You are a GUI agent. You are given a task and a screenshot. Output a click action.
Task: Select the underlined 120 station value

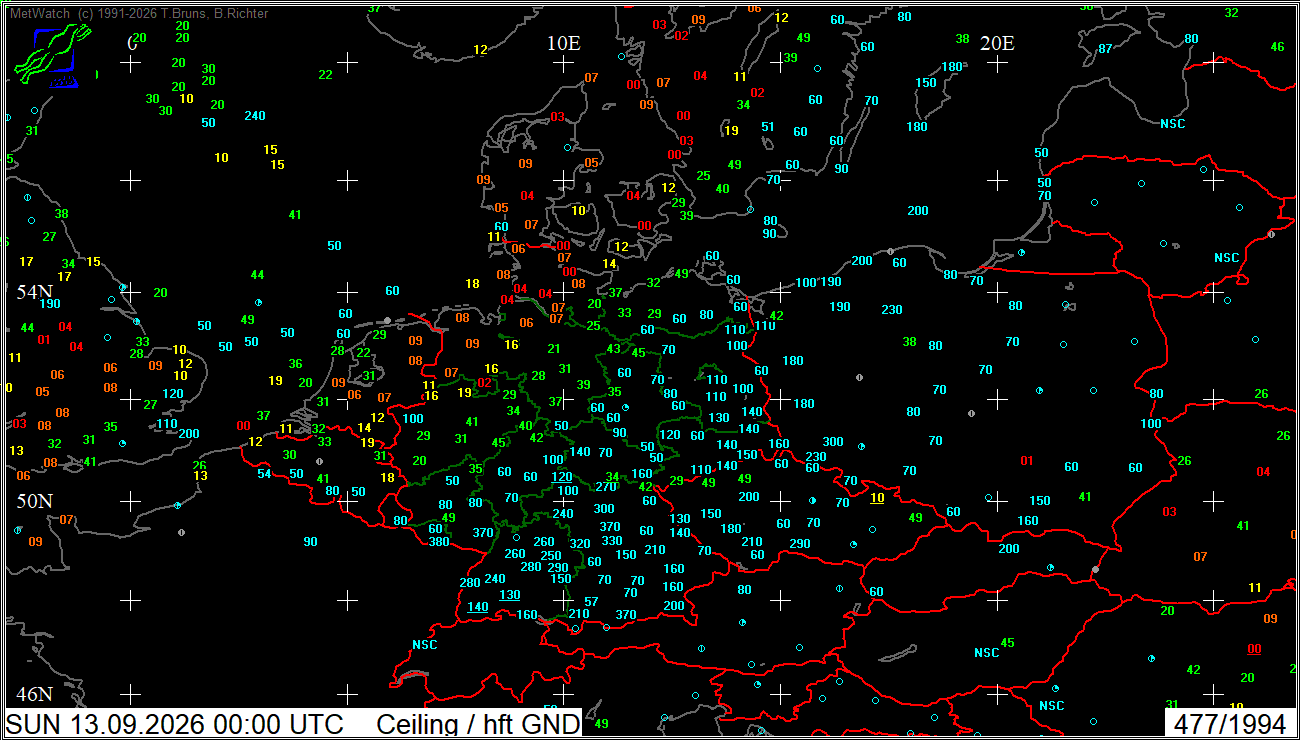point(562,477)
